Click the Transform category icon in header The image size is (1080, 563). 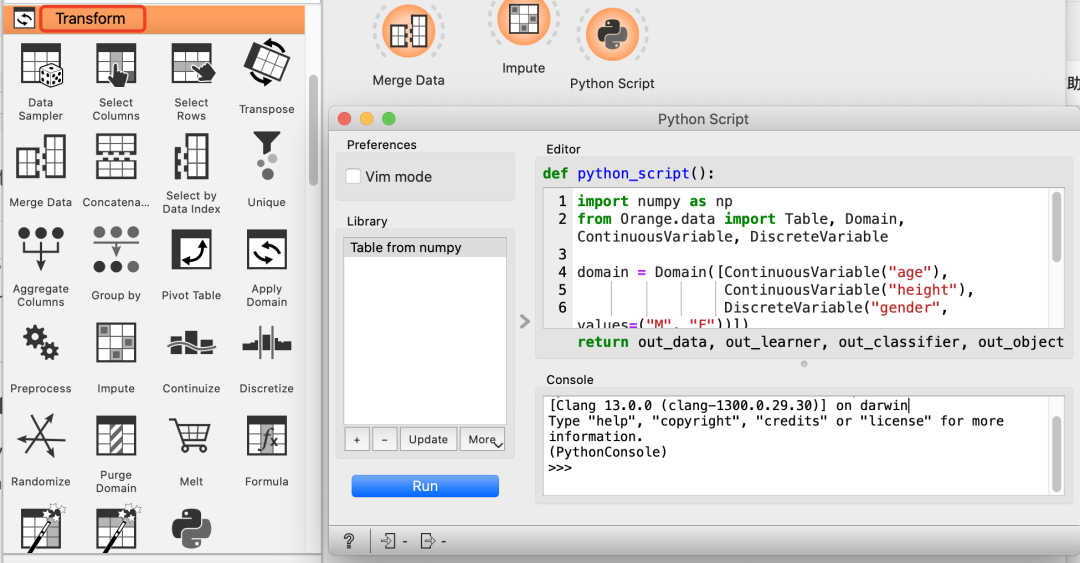[24, 19]
